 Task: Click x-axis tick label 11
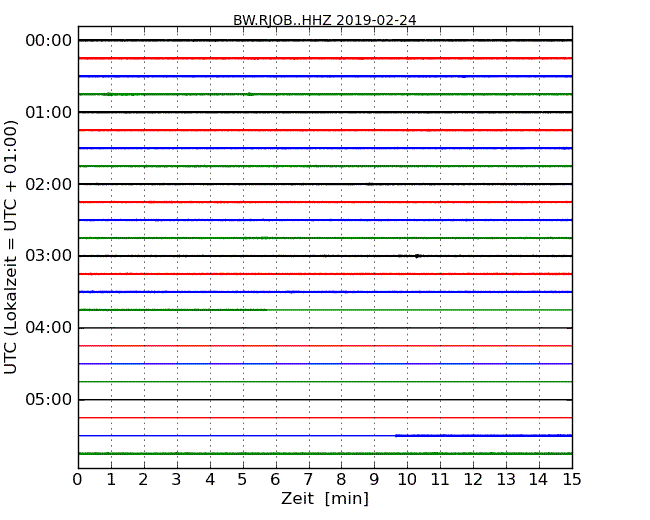440,480
